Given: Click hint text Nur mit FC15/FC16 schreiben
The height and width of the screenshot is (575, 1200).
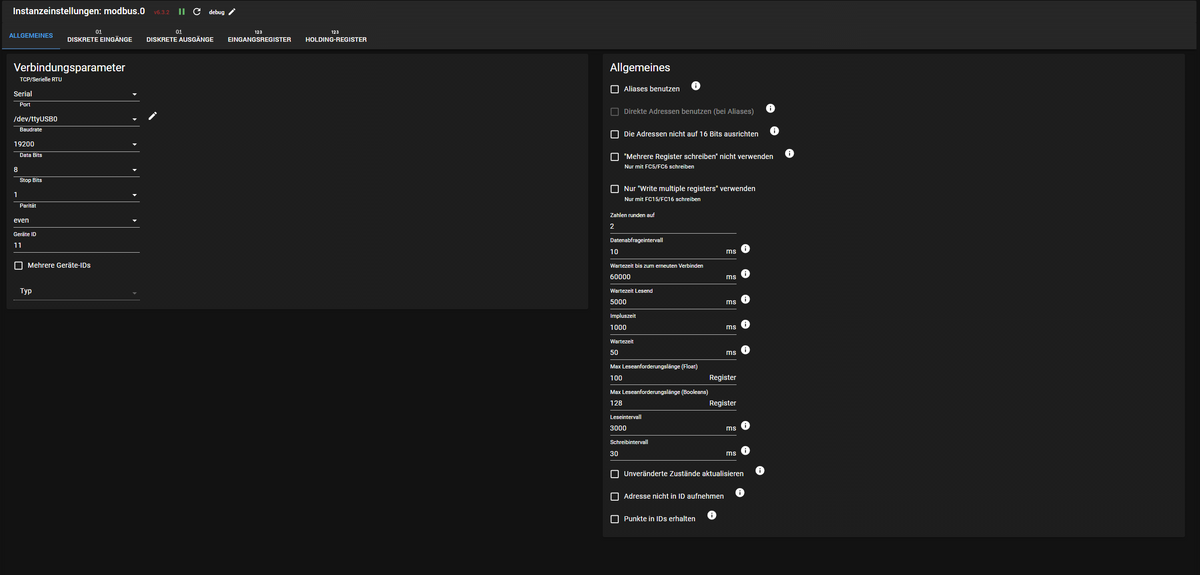Looking at the screenshot, I should (663, 200).
